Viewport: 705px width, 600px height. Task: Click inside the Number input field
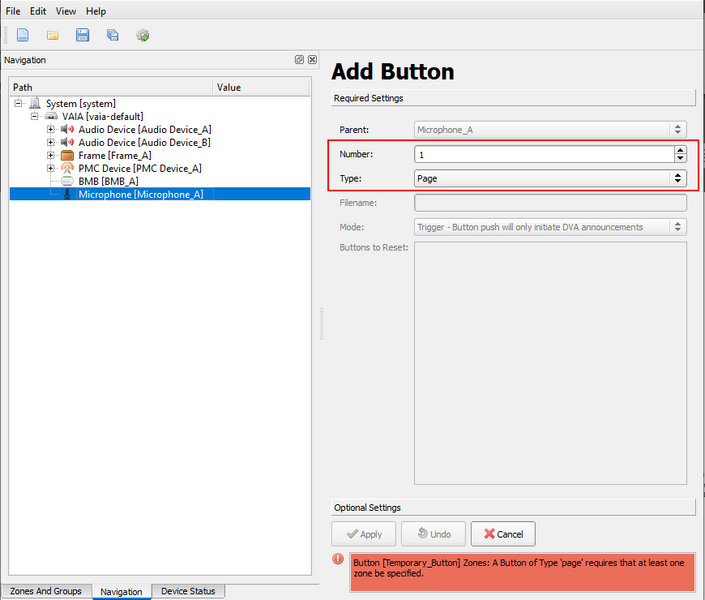click(x=540, y=154)
